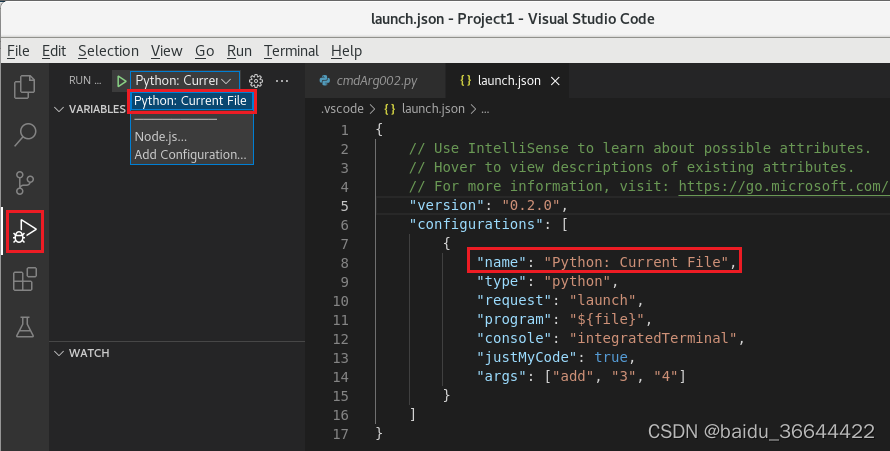This screenshot has height=451, width=890.
Task: Click the "launch" request value
Action: click(603, 300)
